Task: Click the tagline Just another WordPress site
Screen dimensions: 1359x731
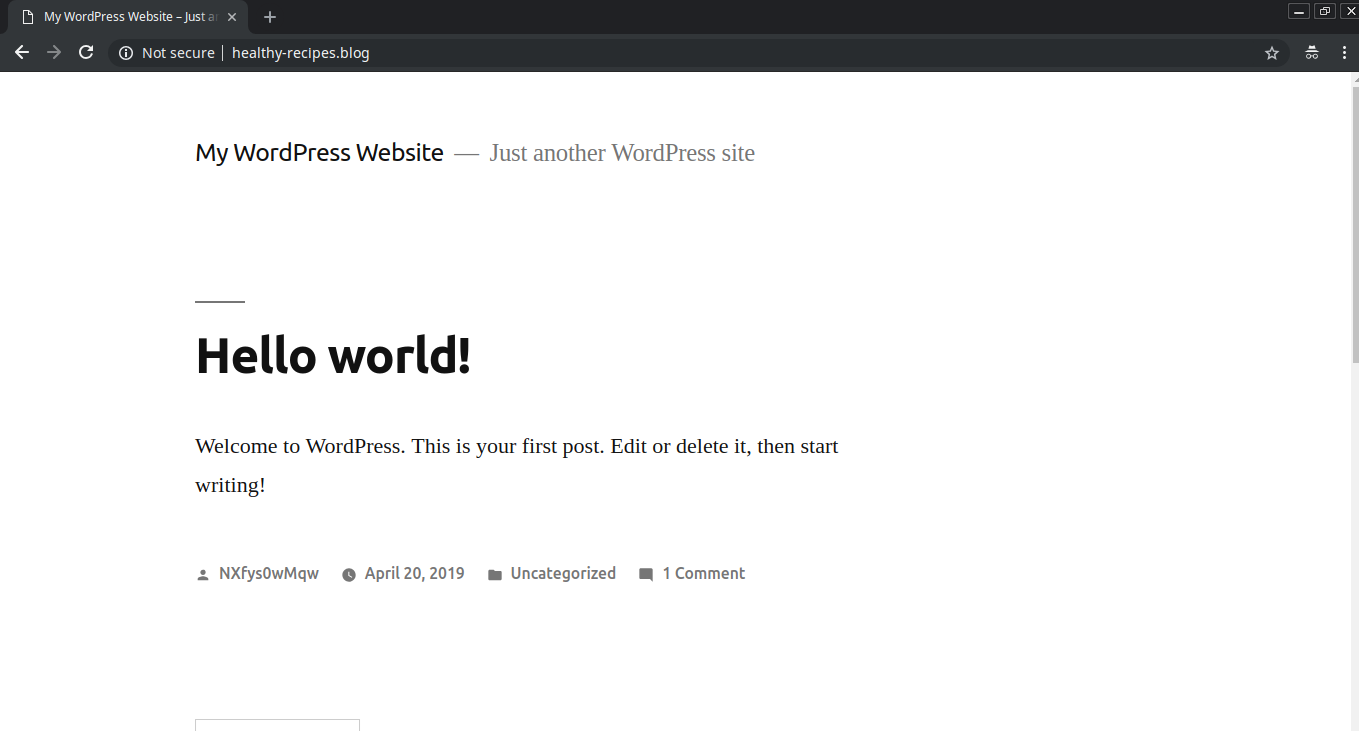Action: (x=622, y=153)
